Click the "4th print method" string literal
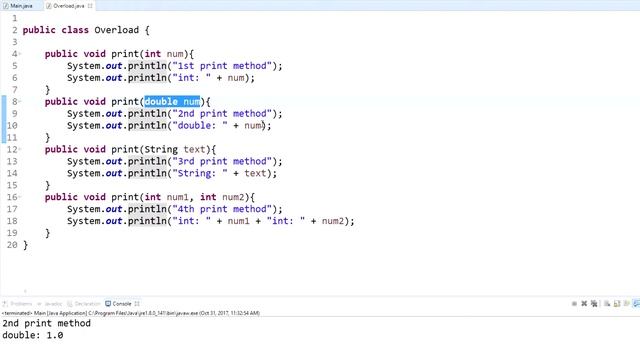 222,209
